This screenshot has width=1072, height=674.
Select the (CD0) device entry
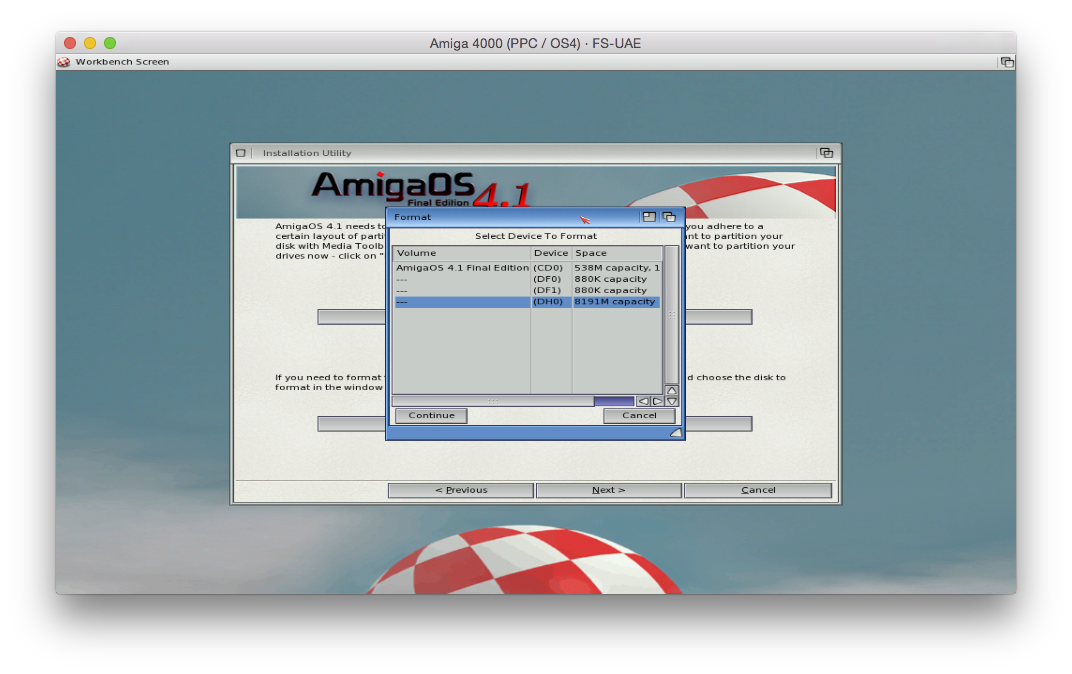click(548, 268)
